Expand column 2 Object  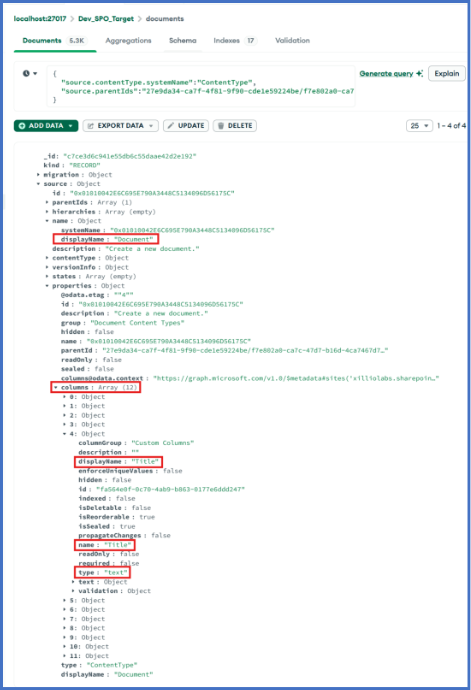[65, 415]
